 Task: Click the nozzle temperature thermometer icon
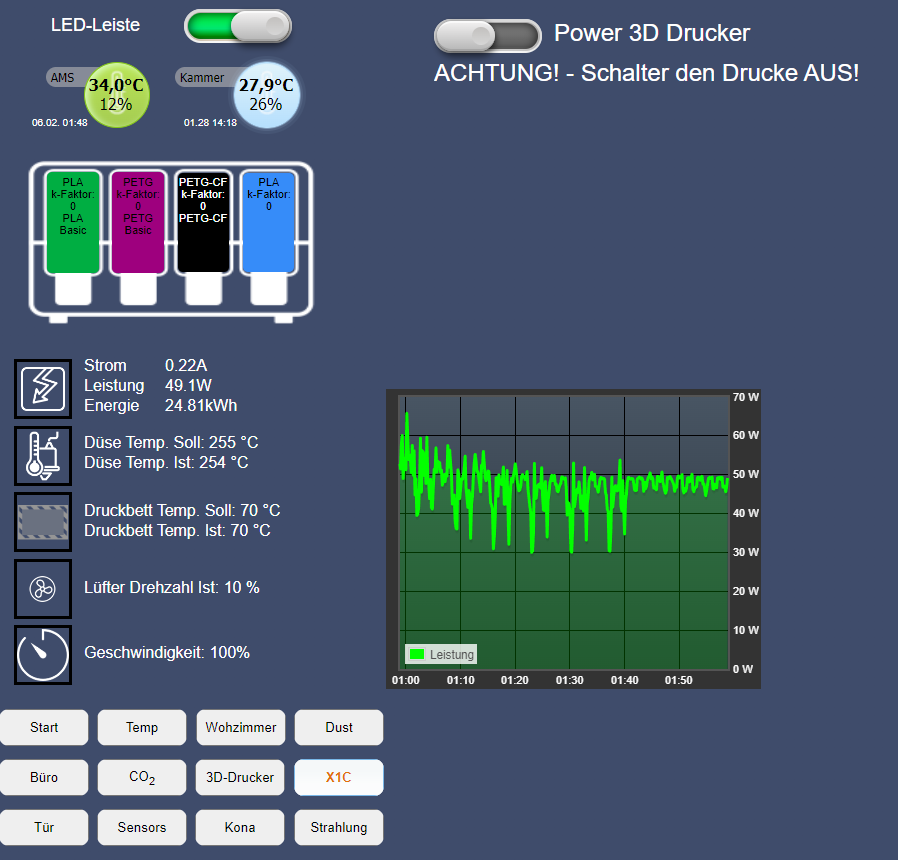tap(43, 456)
